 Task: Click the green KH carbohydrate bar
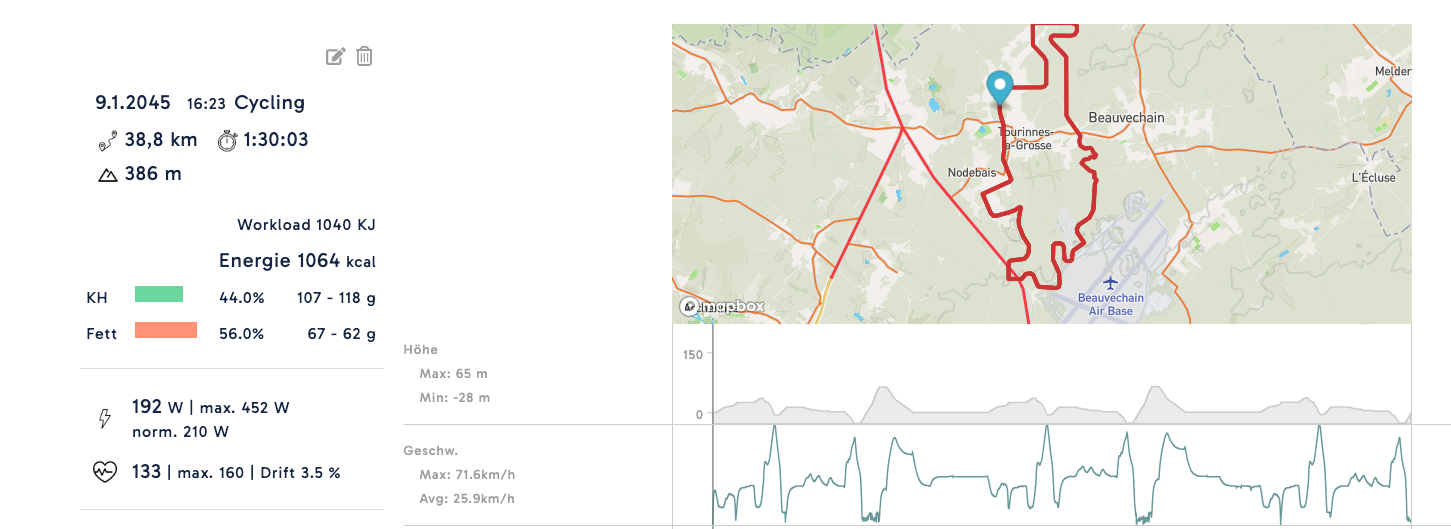click(x=159, y=294)
